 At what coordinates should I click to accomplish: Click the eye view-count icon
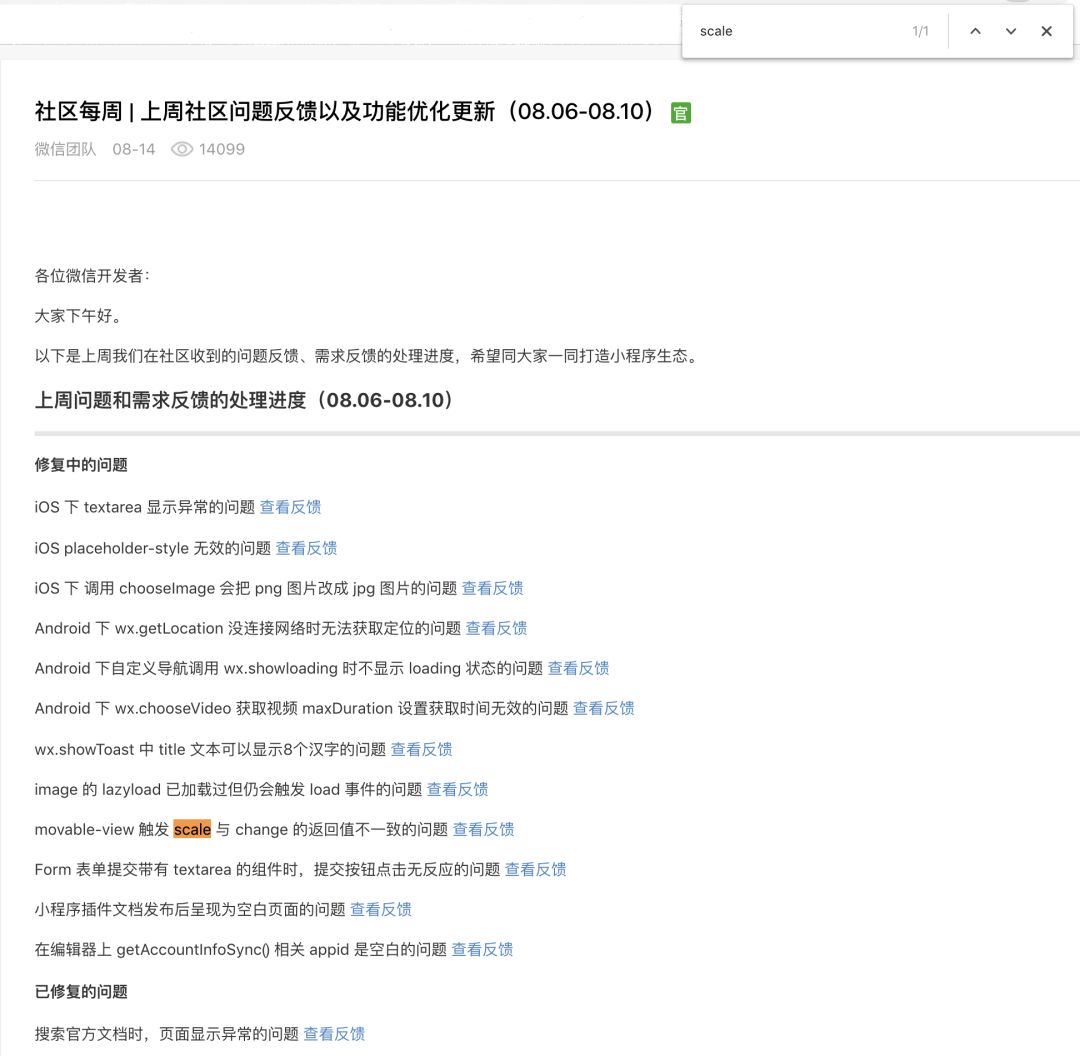pyautogui.click(x=182, y=149)
